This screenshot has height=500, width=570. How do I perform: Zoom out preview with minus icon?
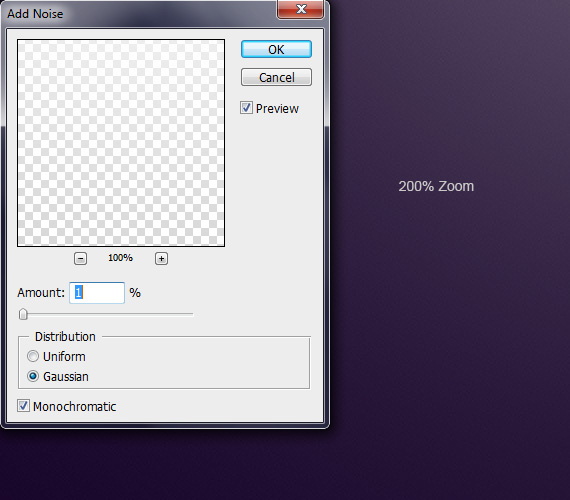tap(80, 259)
